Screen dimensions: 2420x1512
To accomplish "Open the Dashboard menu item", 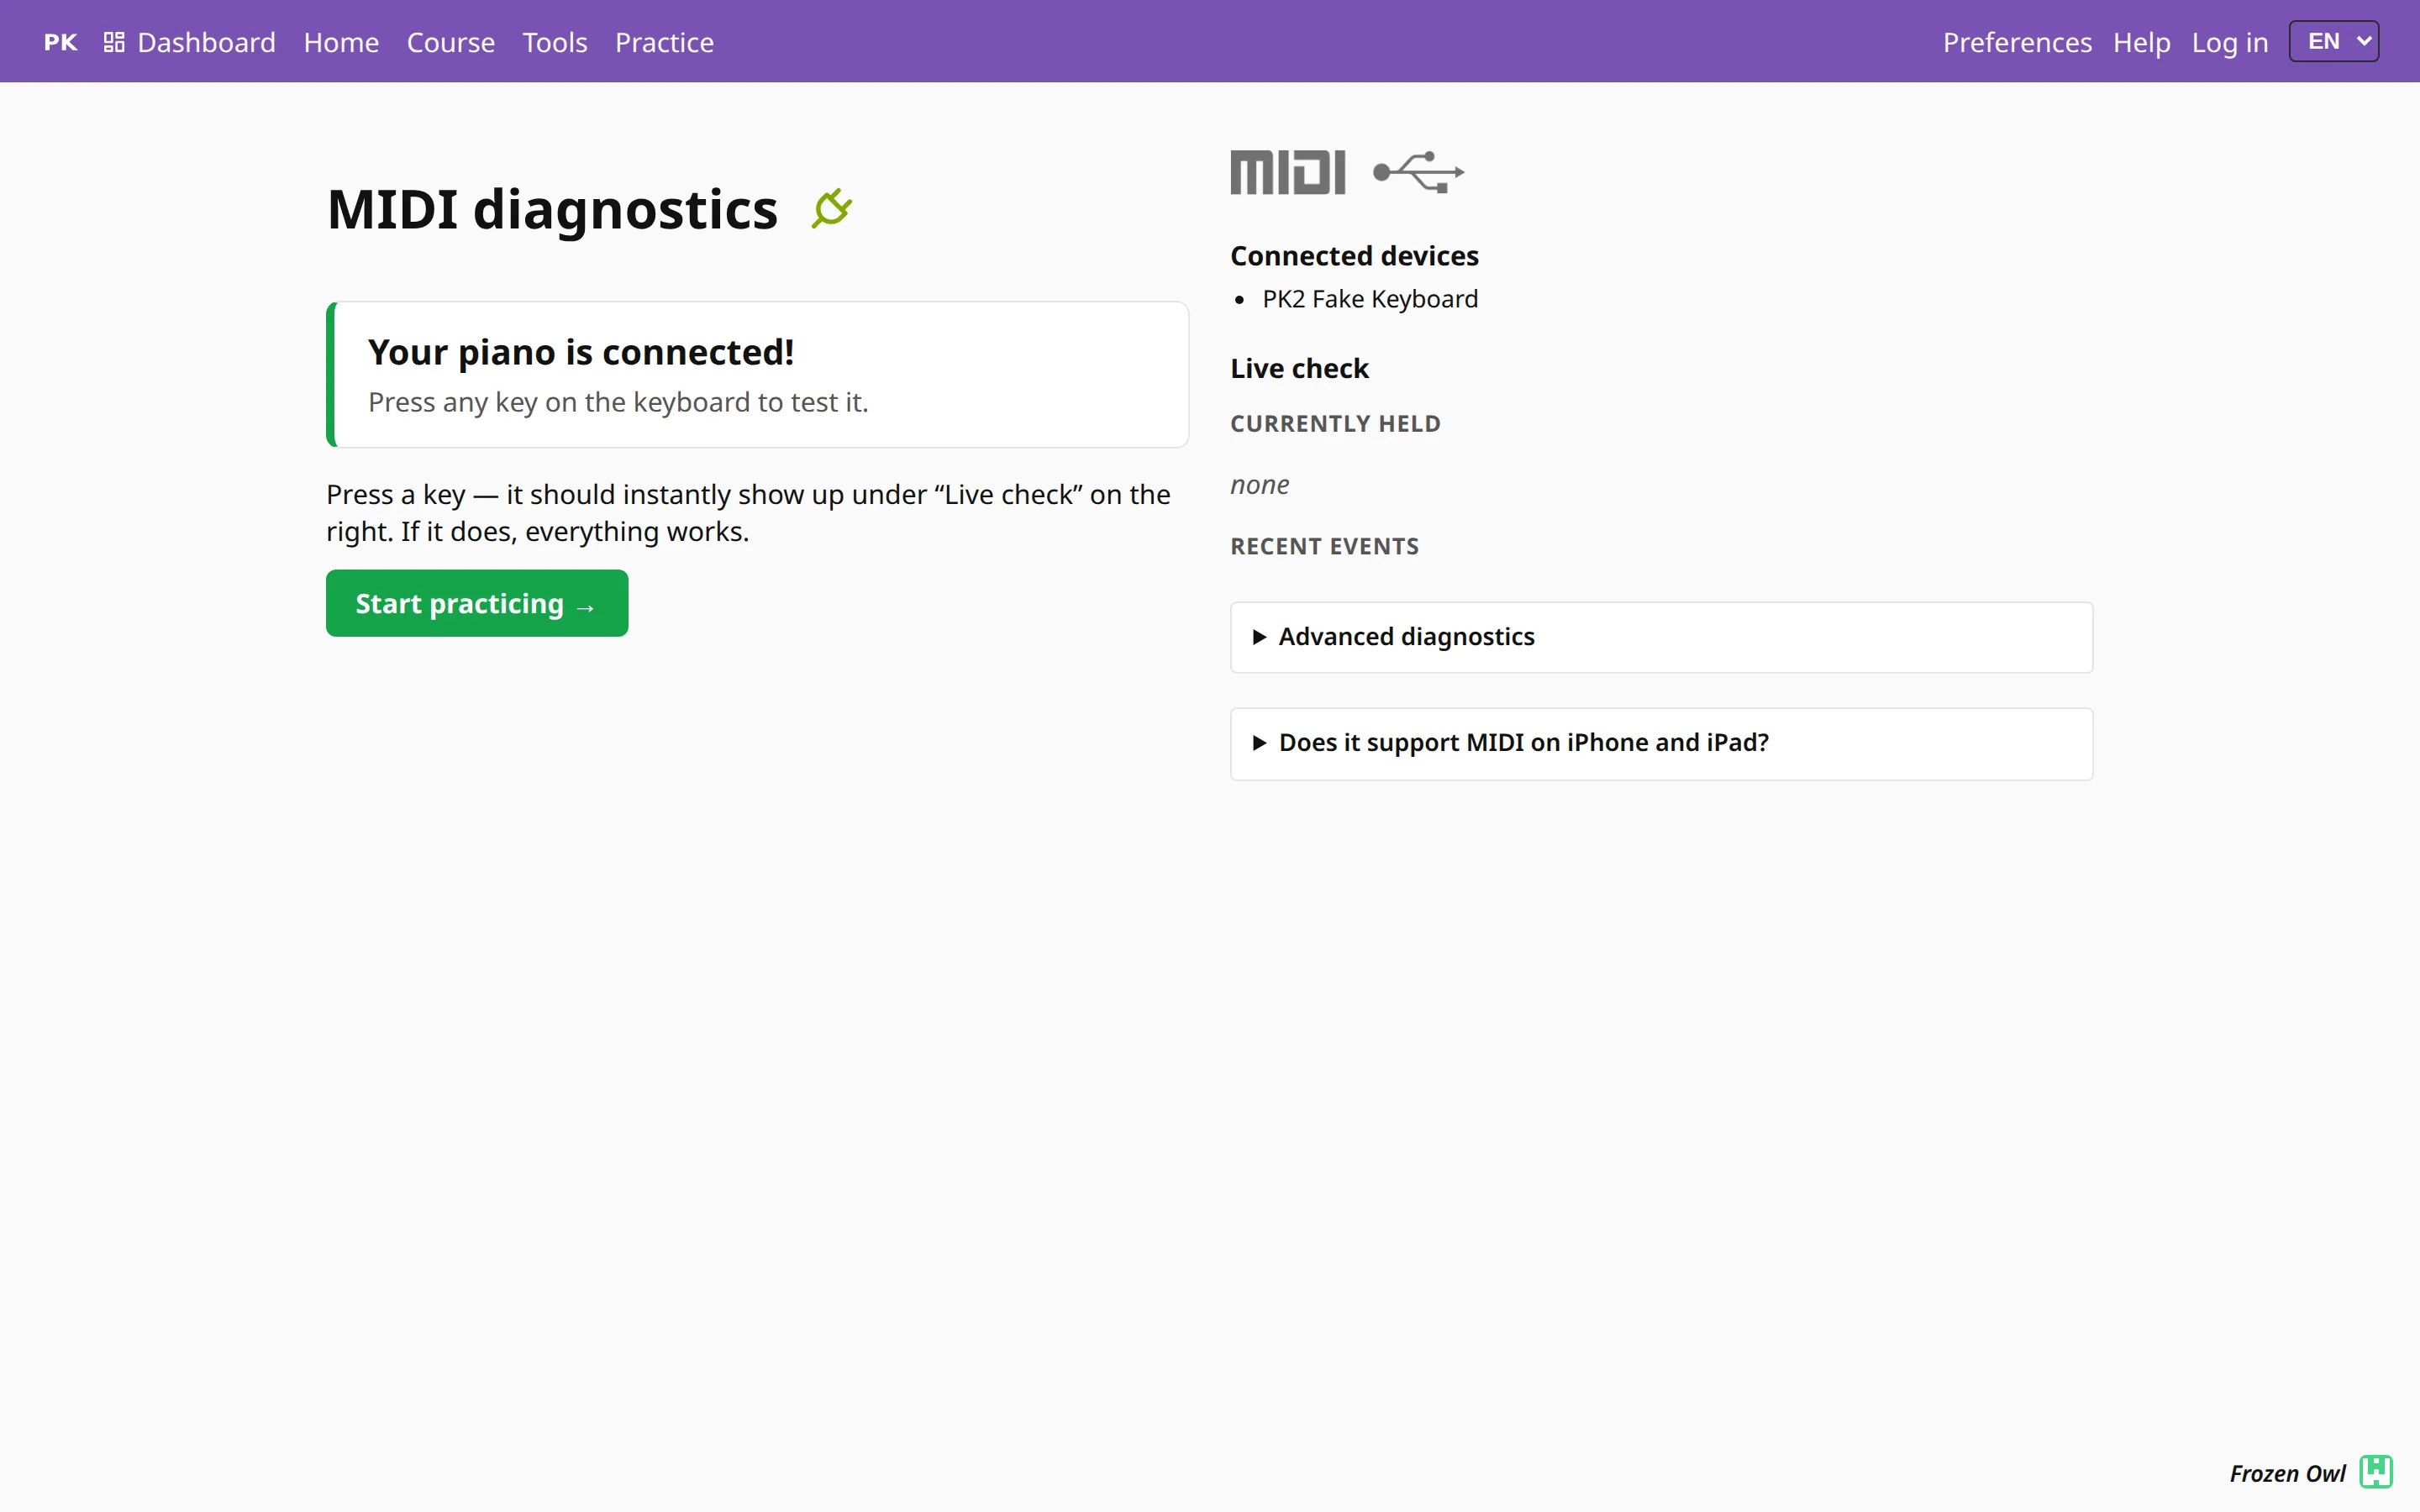I will (189, 42).
